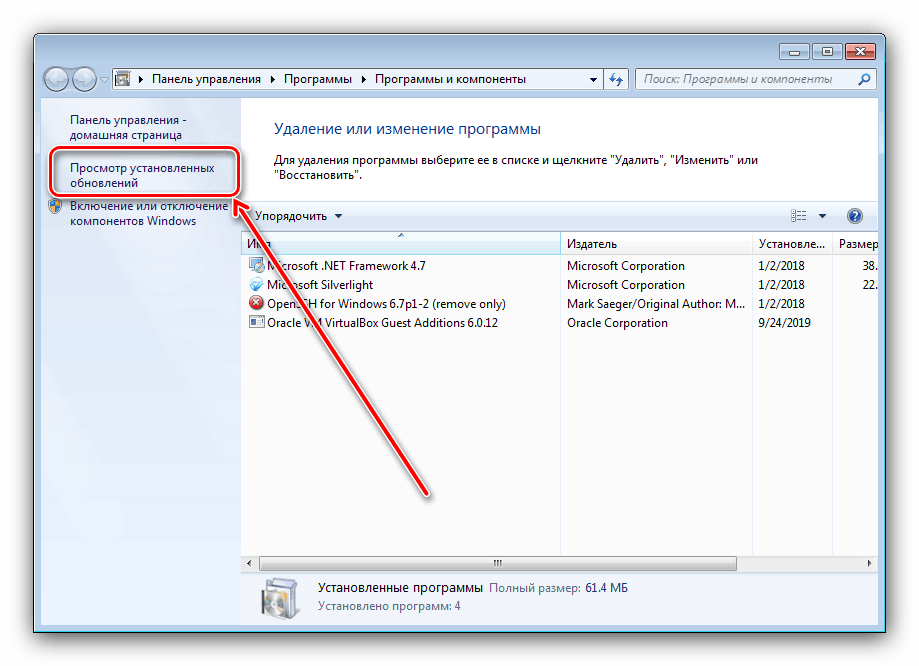Open address bar history dropdown
This screenshot has height=666, width=919.
pos(593,80)
